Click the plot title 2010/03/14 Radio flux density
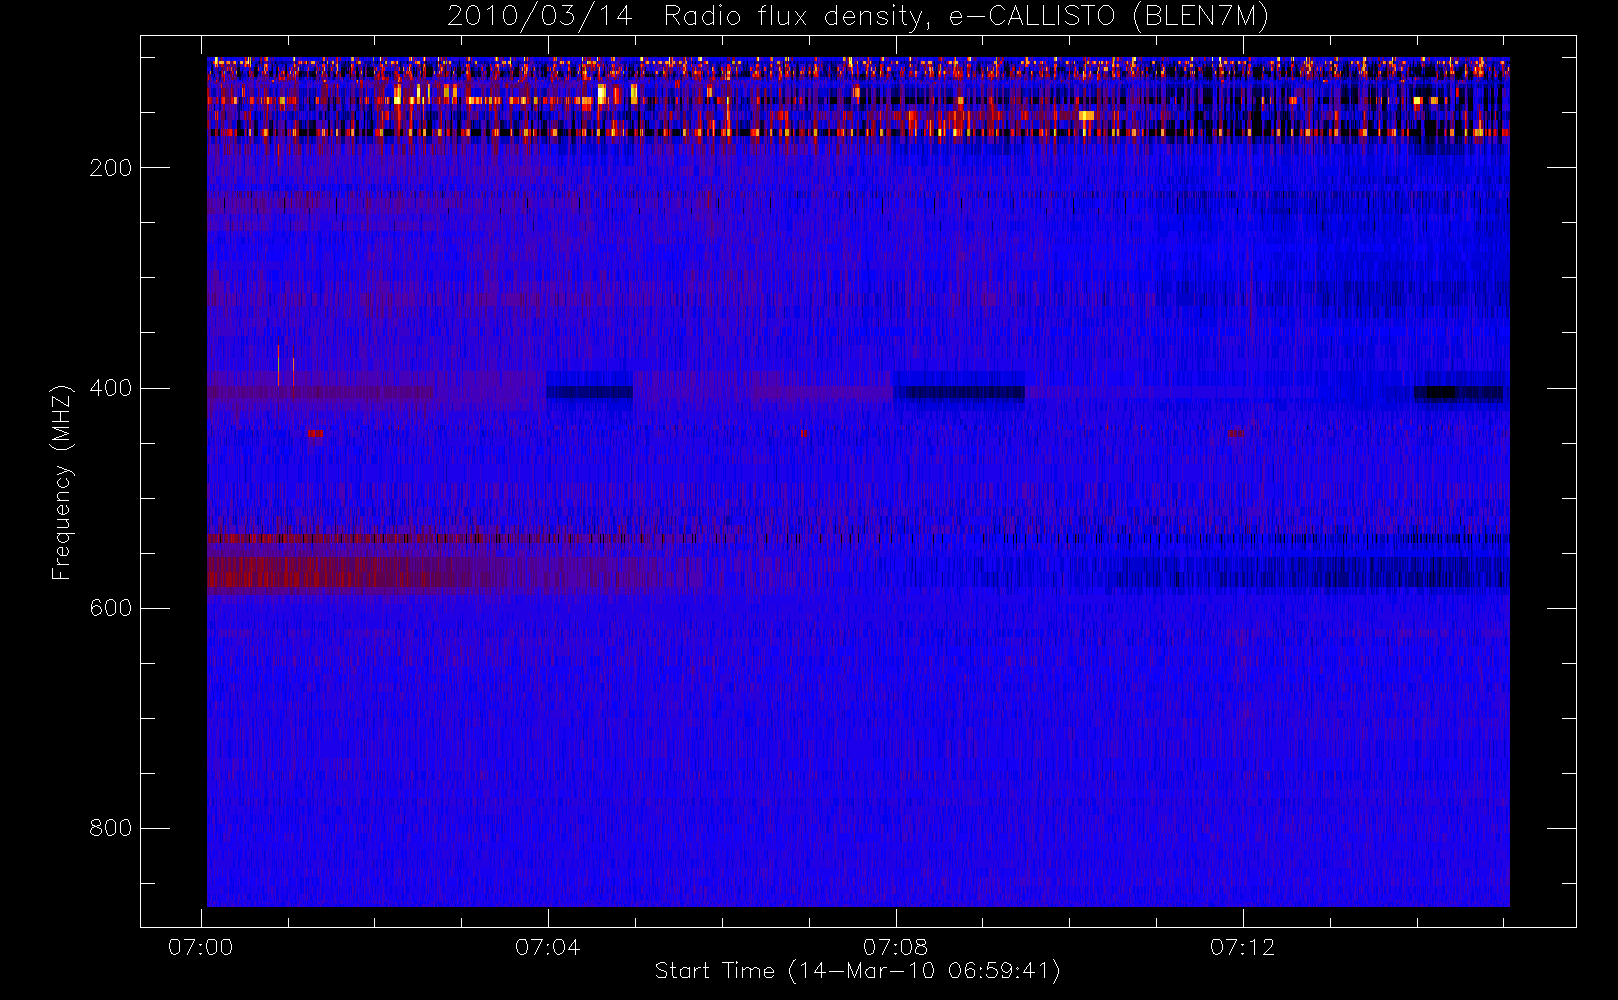The height and width of the screenshot is (1000, 1618). (858, 17)
